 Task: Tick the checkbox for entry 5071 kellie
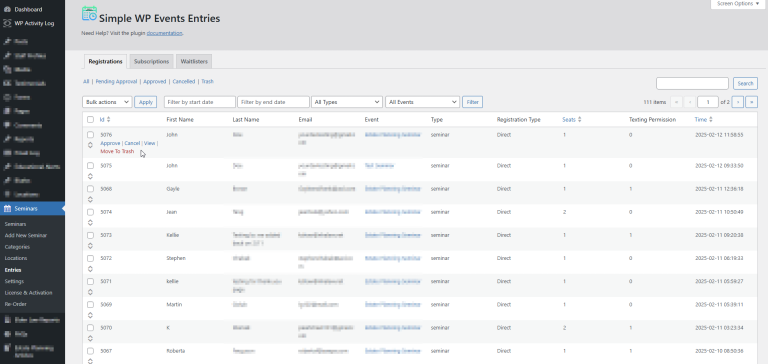point(90,282)
